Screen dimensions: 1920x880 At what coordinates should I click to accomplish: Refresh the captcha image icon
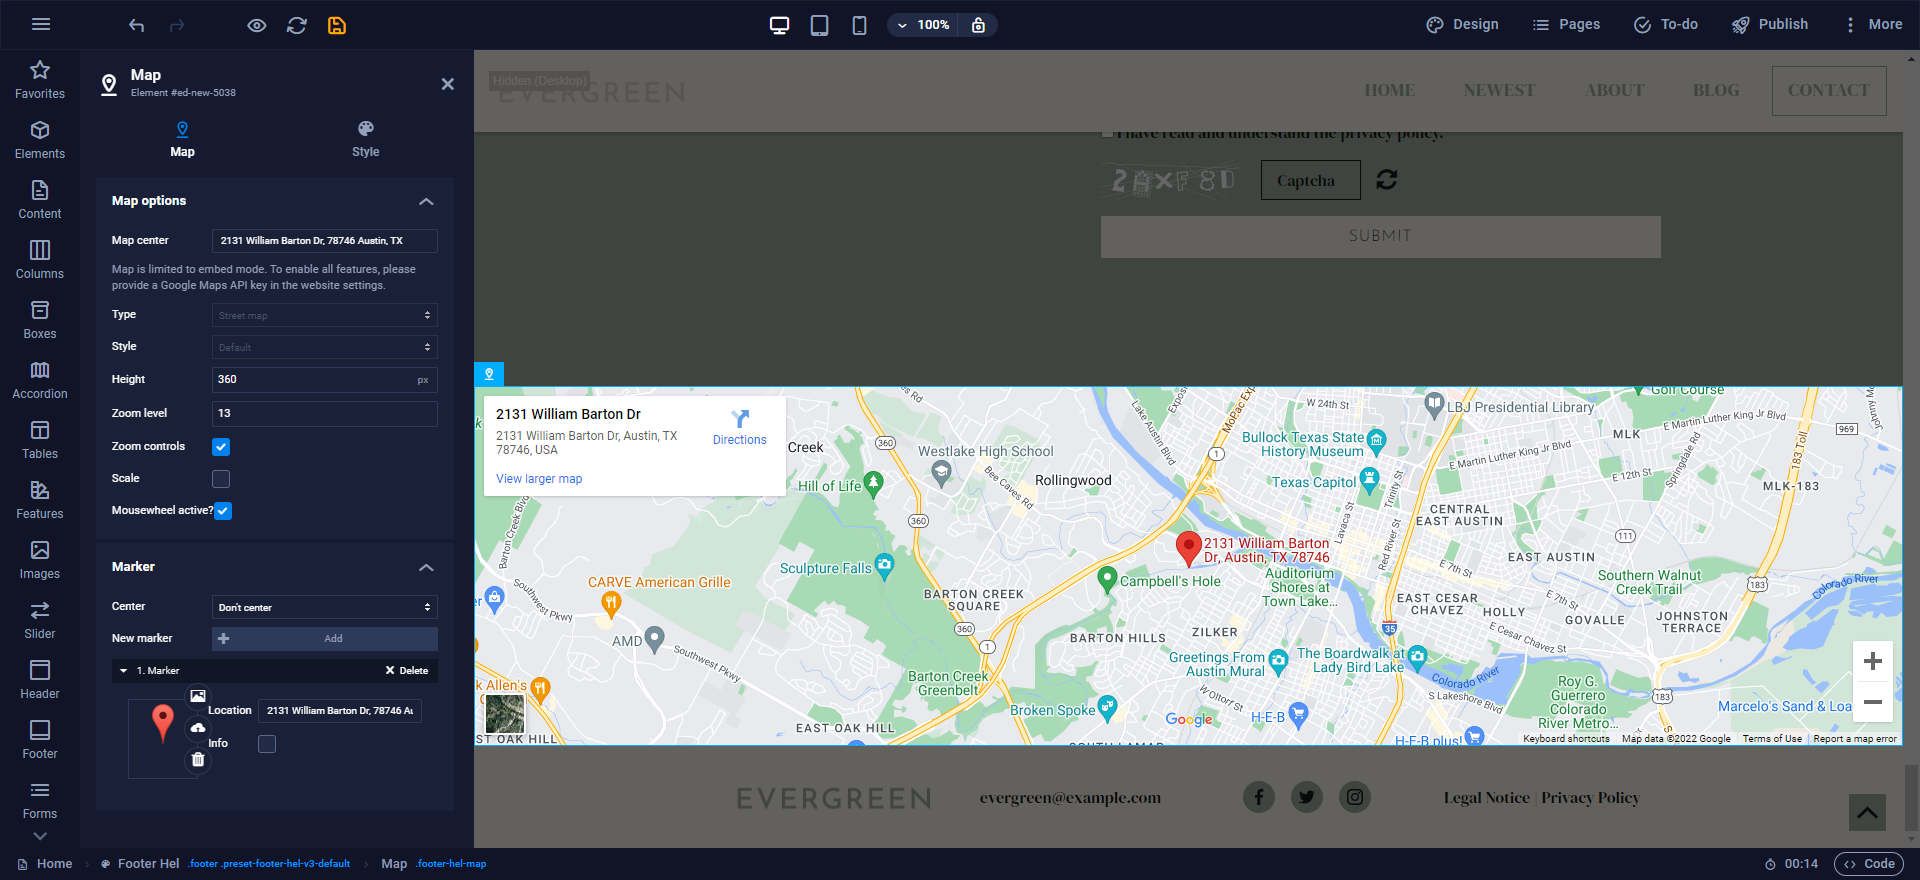1387,180
